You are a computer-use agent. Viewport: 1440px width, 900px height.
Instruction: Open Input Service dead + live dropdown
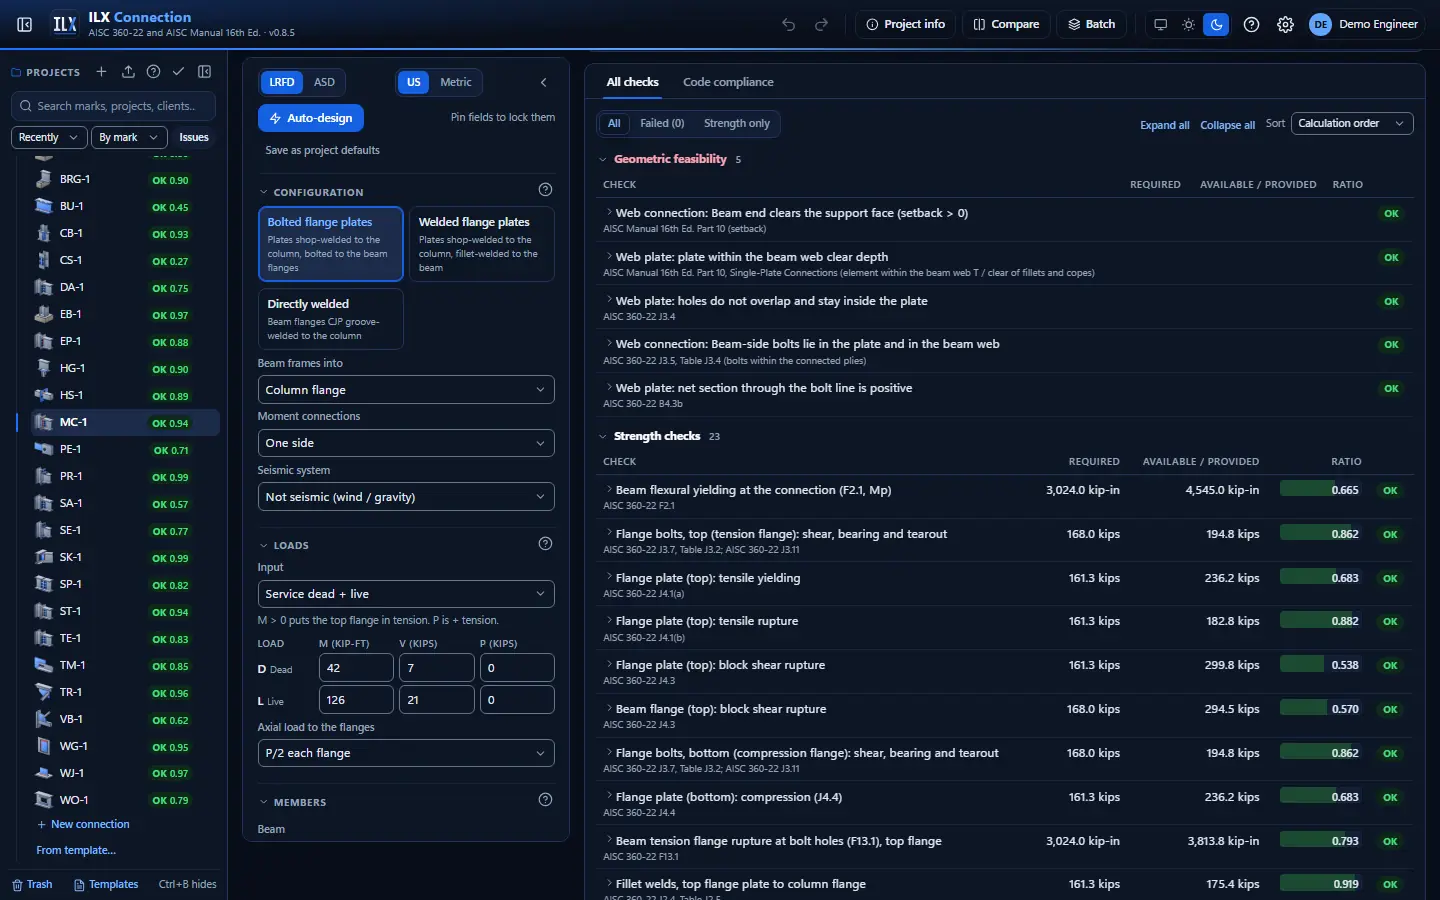[406, 594]
